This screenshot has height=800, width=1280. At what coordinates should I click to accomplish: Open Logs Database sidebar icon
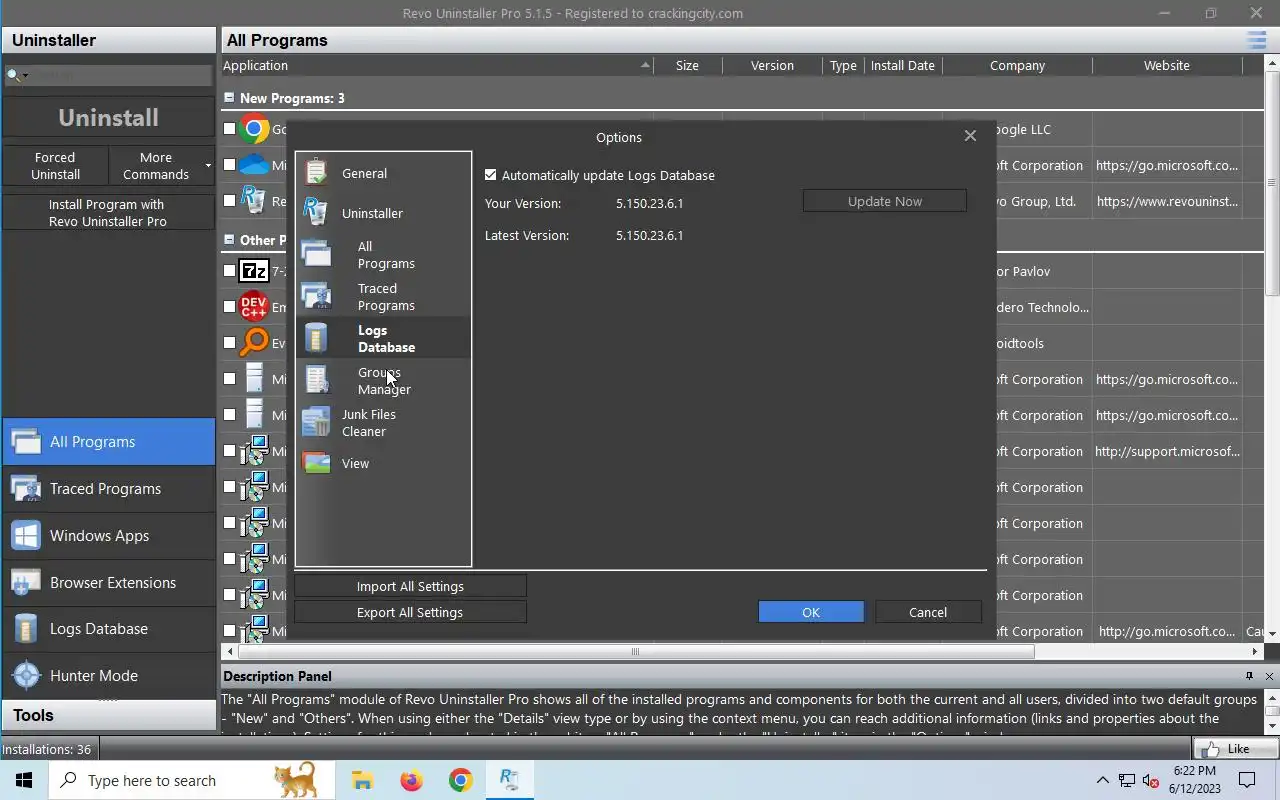pyautogui.click(x=26, y=629)
